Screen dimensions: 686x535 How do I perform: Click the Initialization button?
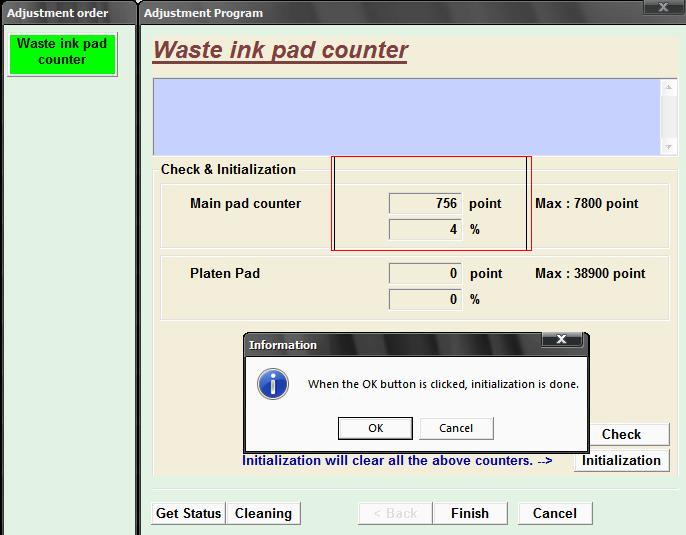click(x=621, y=460)
